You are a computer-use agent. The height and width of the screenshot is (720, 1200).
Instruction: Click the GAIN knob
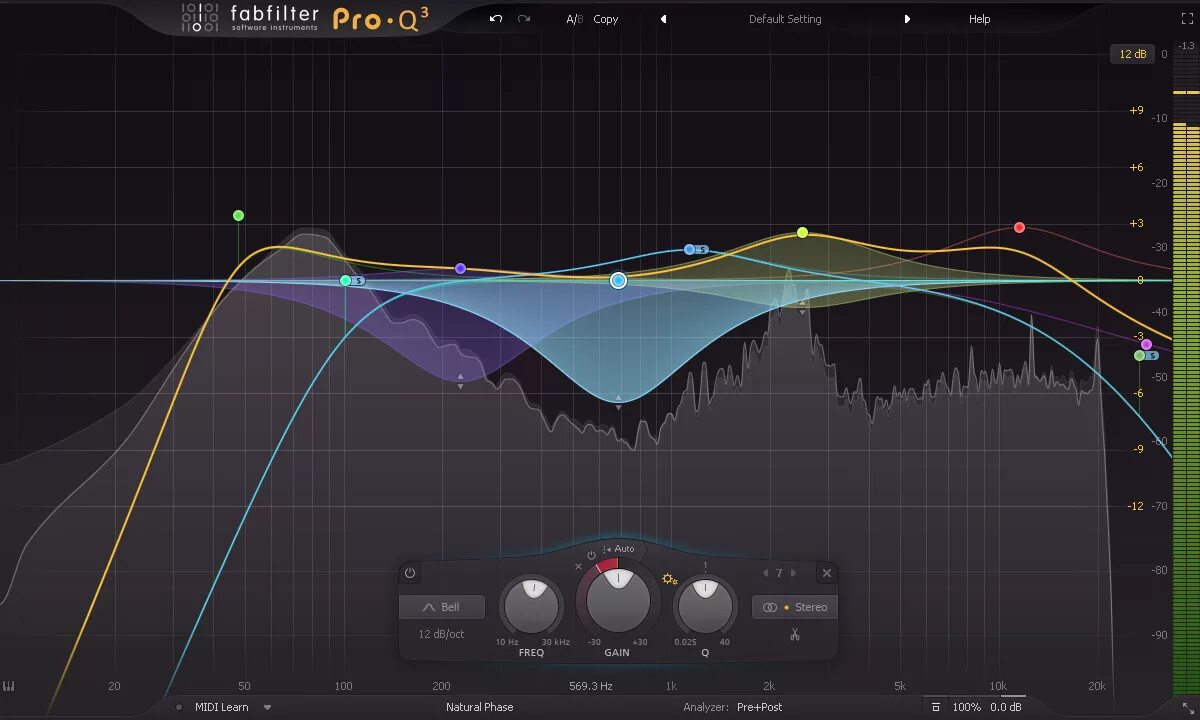(x=618, y=600)
